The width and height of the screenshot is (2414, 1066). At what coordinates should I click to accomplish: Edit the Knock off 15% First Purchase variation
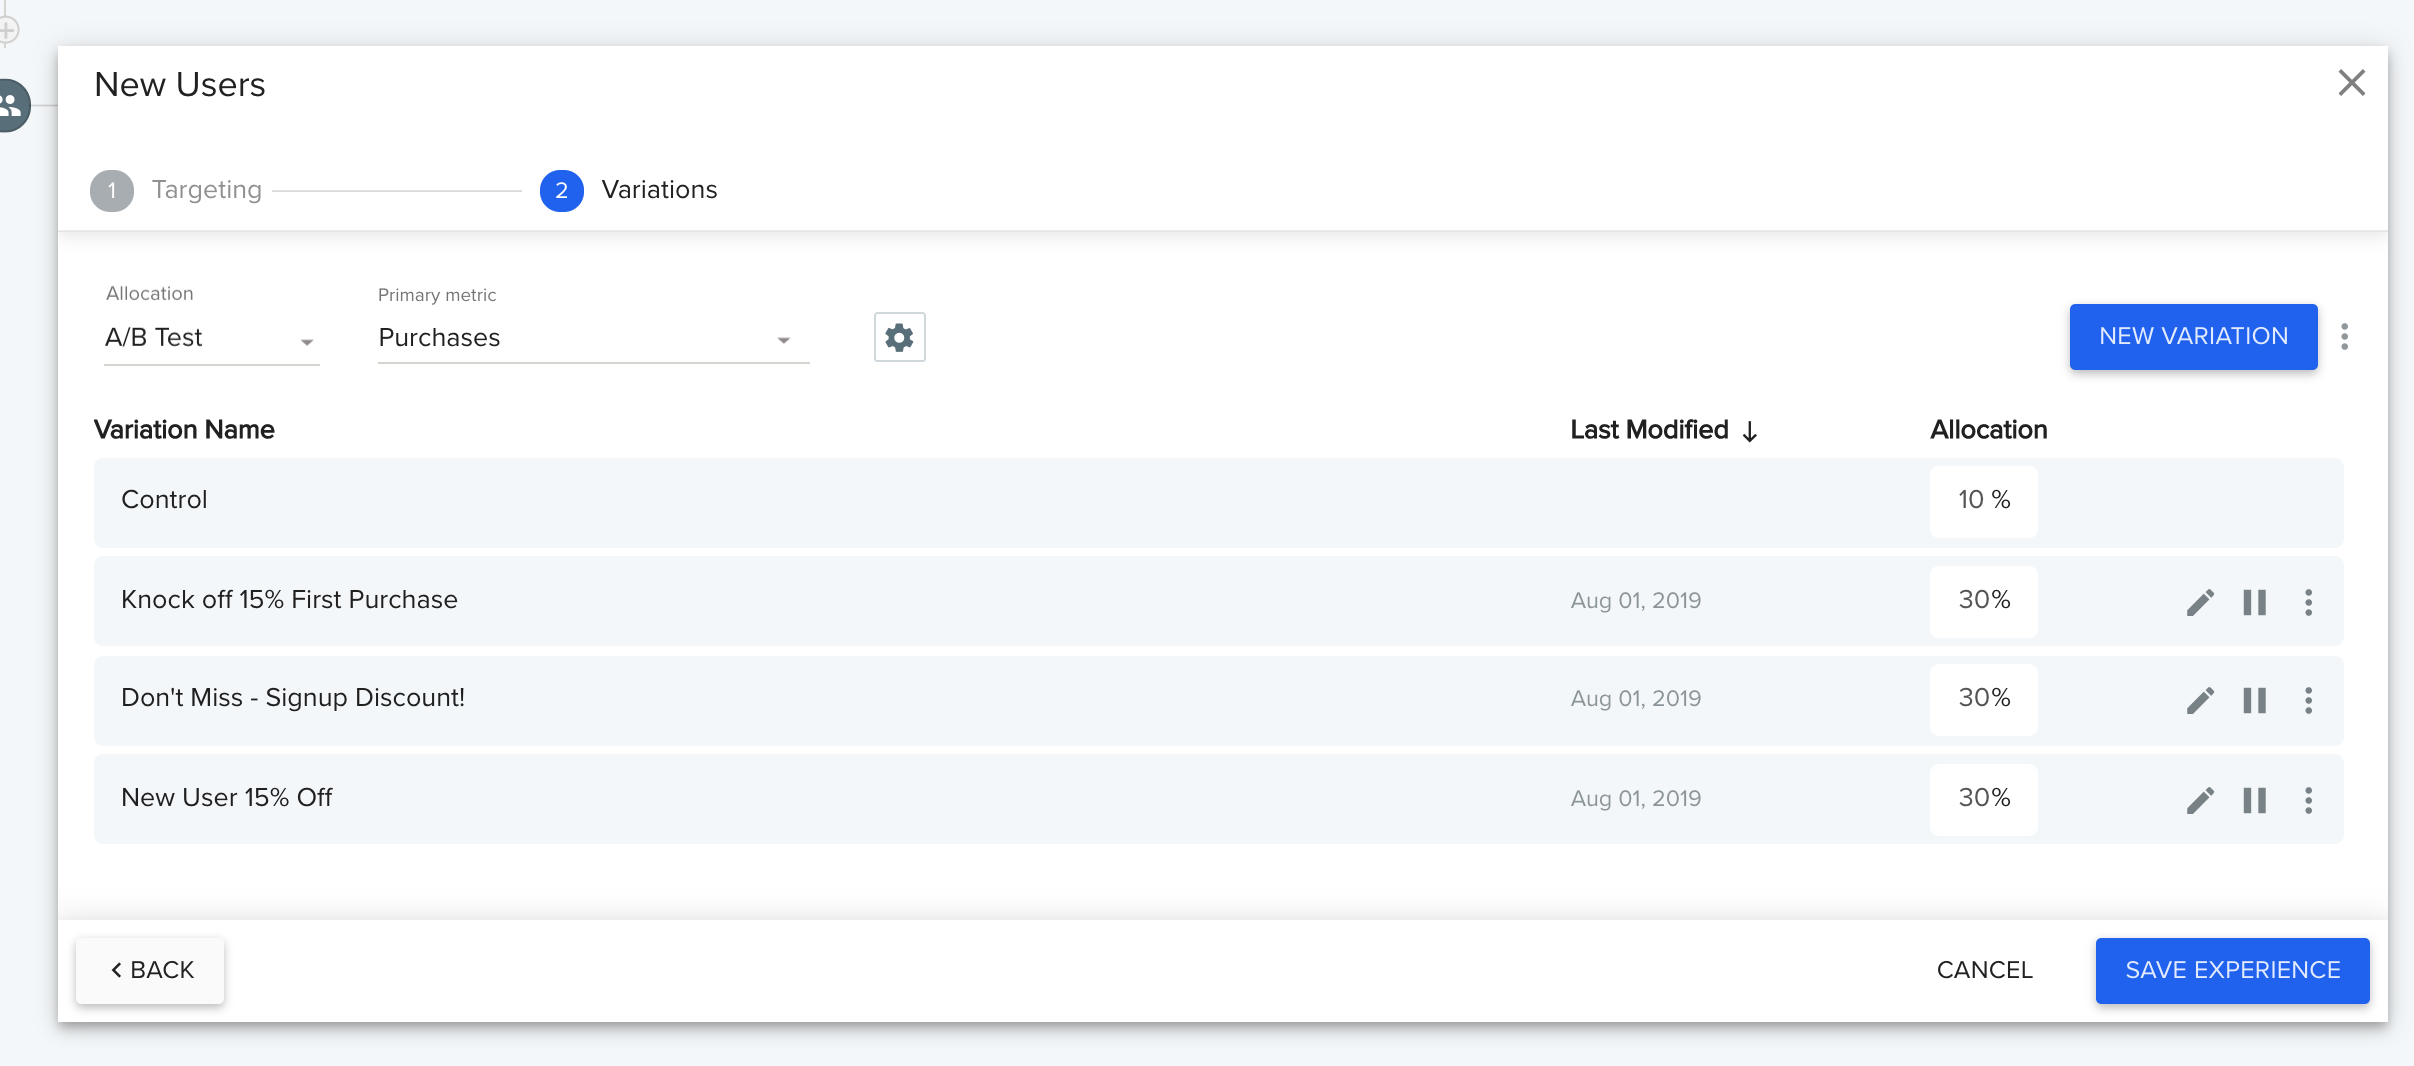tap(2200, 602)
